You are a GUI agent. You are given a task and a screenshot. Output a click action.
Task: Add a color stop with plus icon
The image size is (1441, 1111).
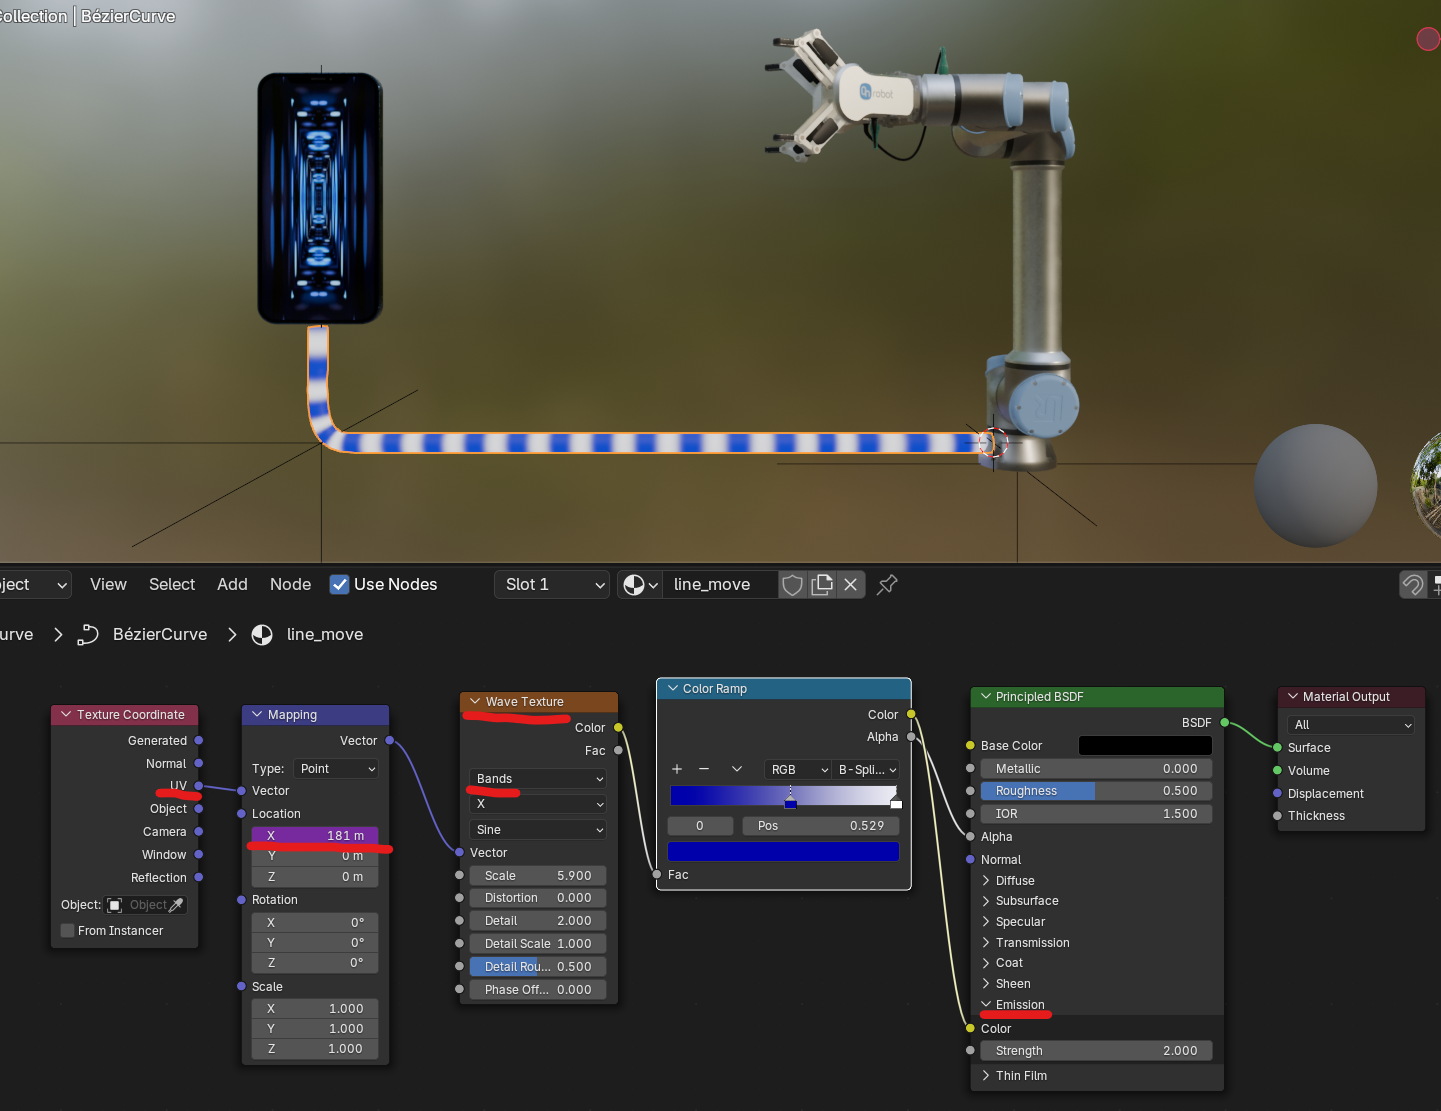[x=677, y=769]
